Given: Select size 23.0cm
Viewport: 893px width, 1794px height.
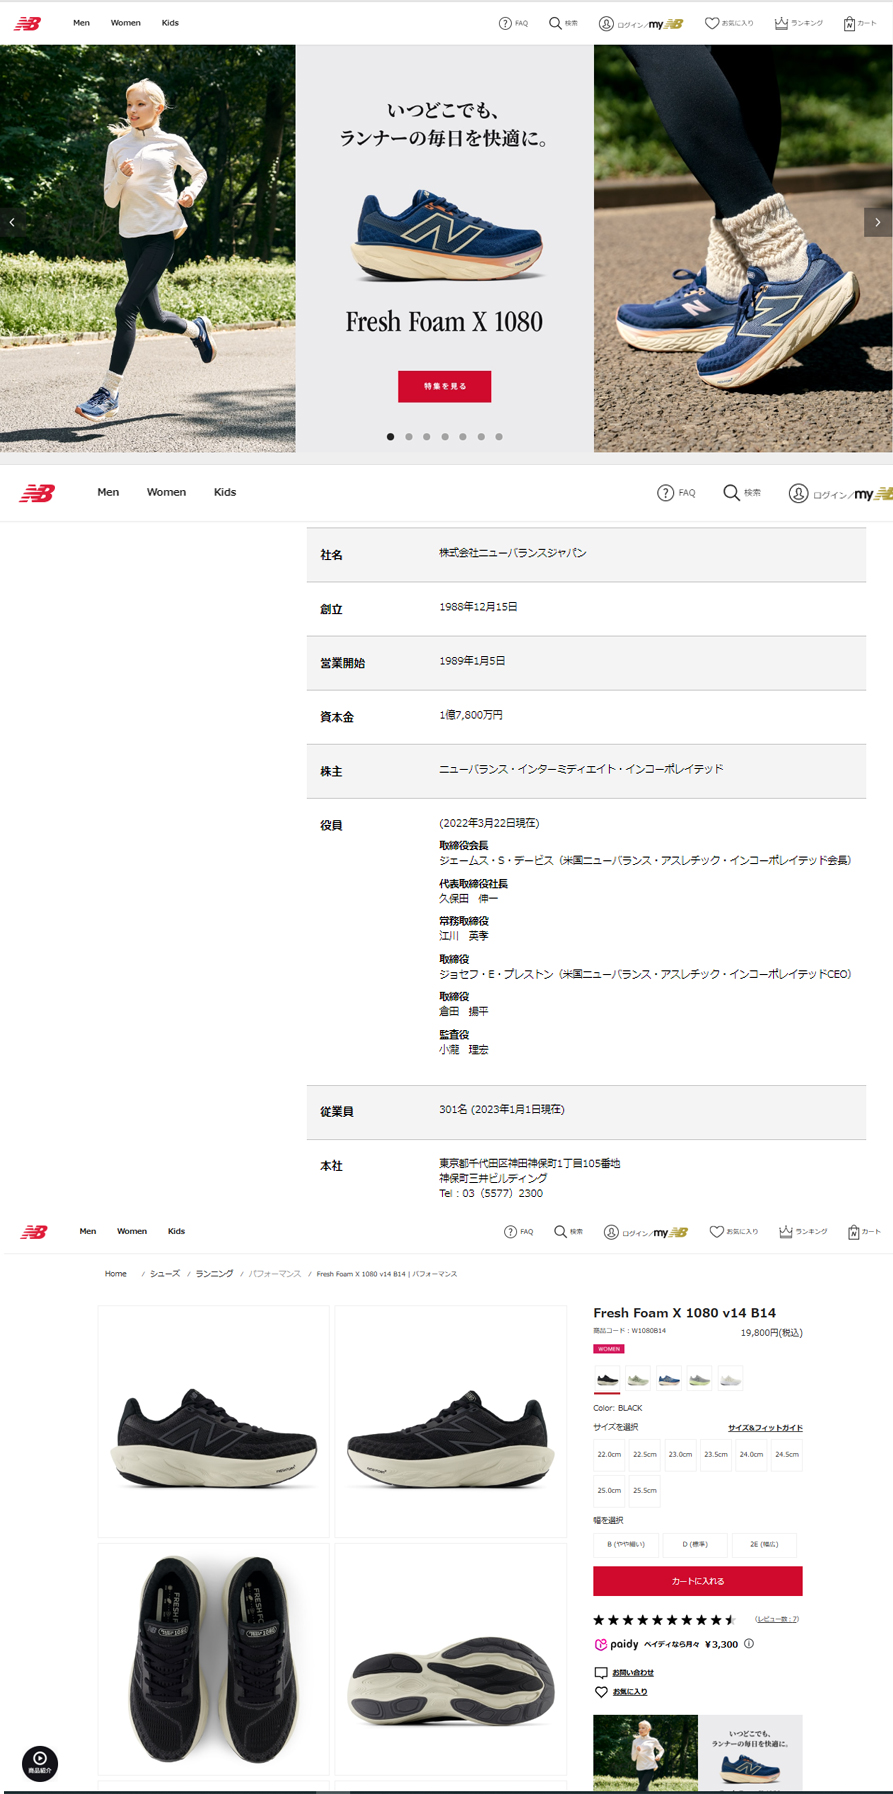Looking at the screenshot, I should pyautogui.click(x=680, y=1455).
